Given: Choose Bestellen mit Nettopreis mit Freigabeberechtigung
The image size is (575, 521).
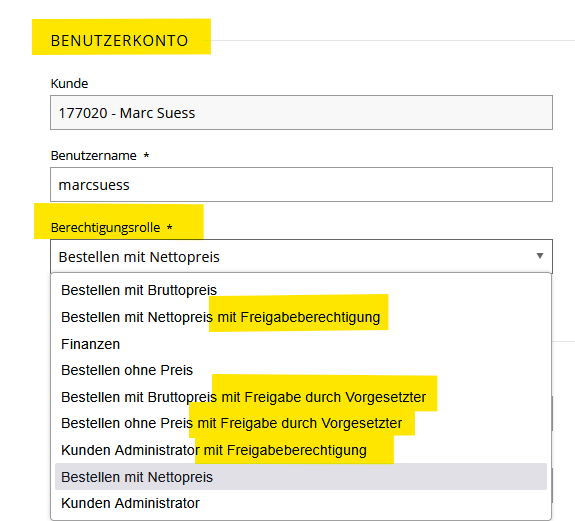Looking at the screenshot, I should pos(301,317).
